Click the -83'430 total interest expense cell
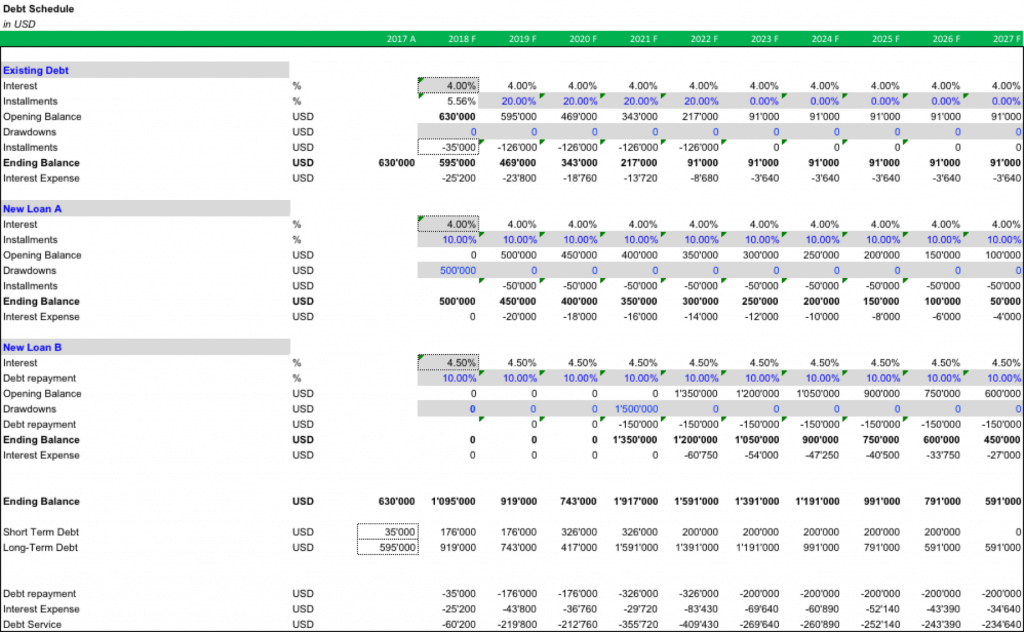Image resolution: width=1024 pixels, height=632 pixels. 701,609
